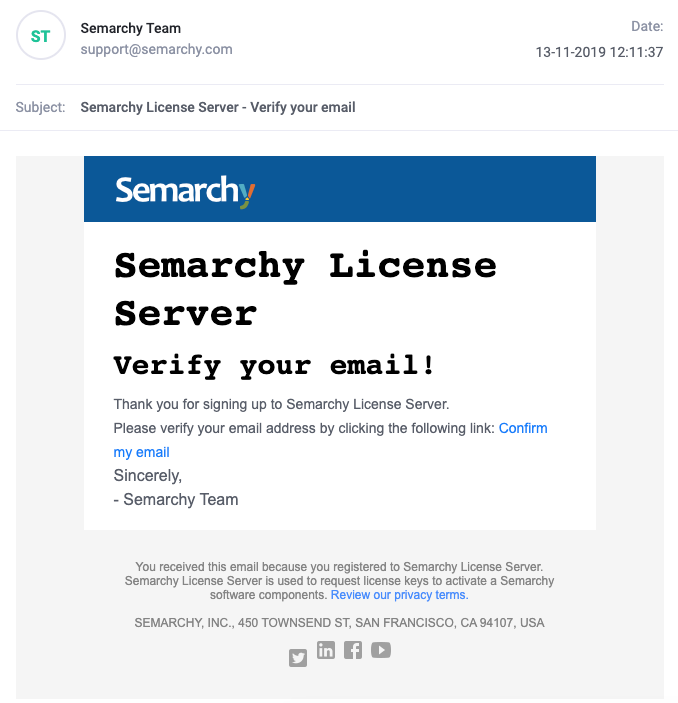
Task: Click the 'Subject:' label
Action: coord(40,107)
